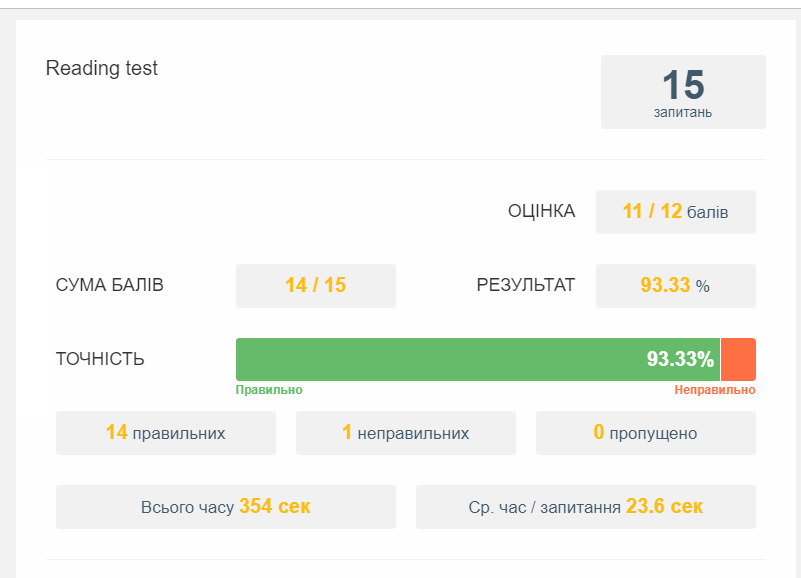
Task: Click green correct portion of accuracy bar
Action: pos(478,359)
